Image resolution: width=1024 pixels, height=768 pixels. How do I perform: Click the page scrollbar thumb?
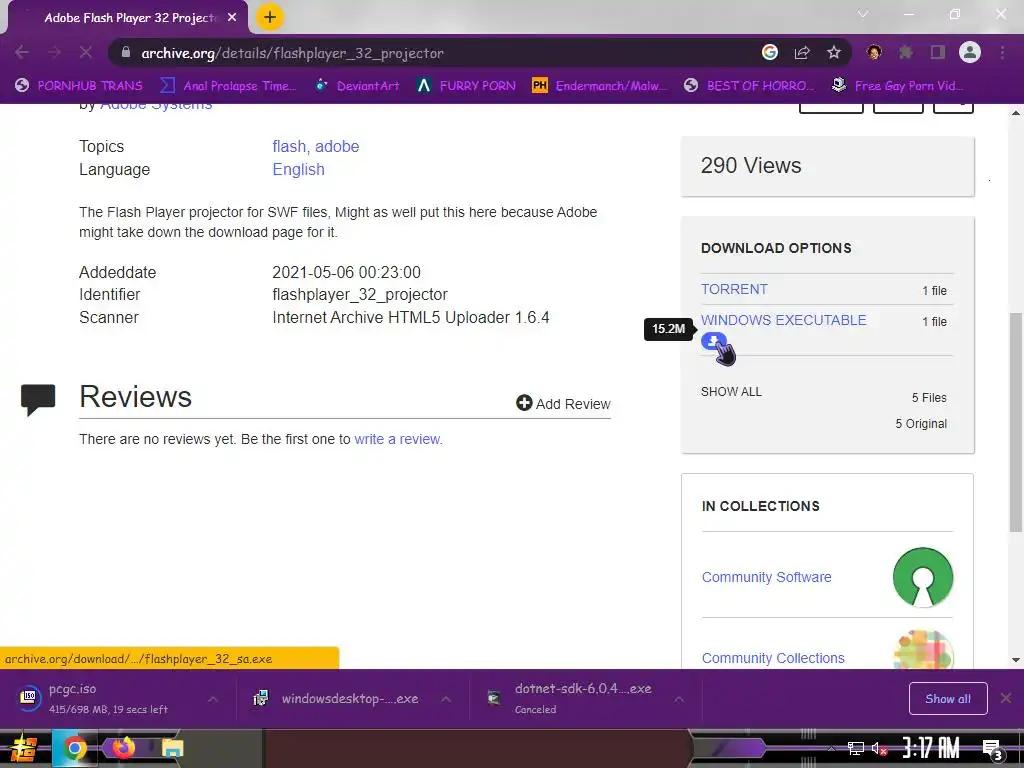(1016, 423)
